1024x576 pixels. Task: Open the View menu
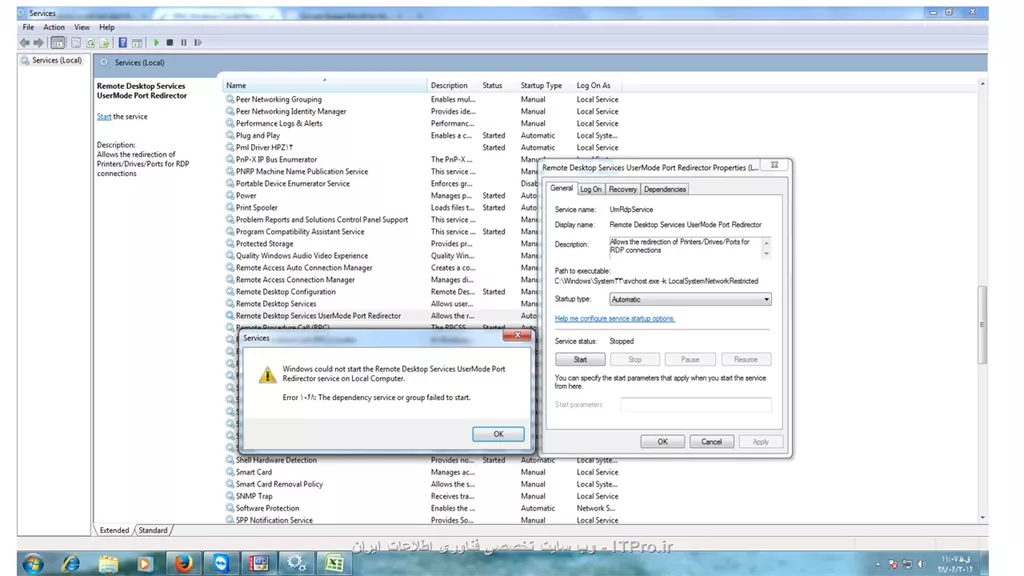82,27
